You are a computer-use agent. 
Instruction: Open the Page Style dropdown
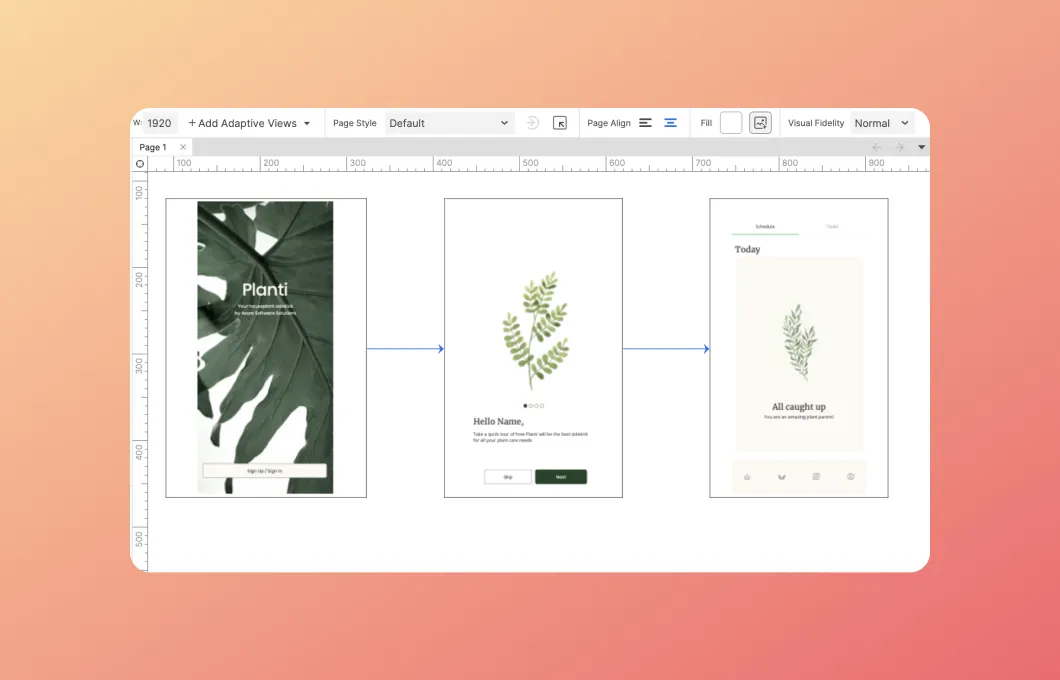449,123
